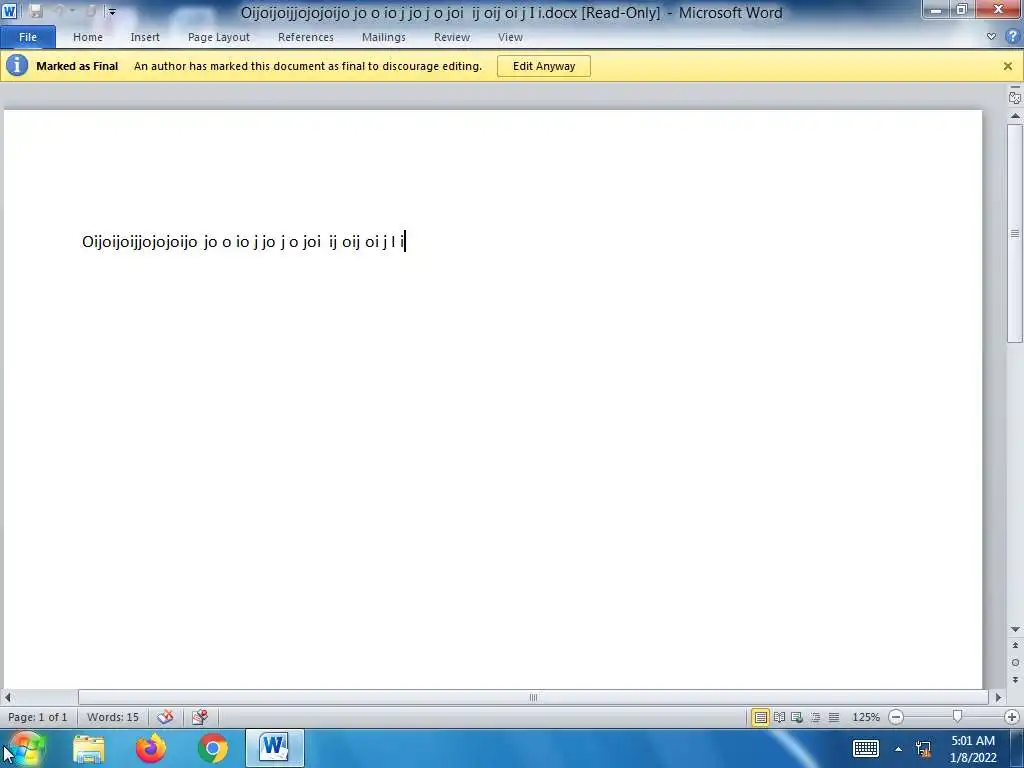The height and width of the screenshot is (768, 1024).
Task: Open the undo history dropdown arrow
Action: [72, 11]
